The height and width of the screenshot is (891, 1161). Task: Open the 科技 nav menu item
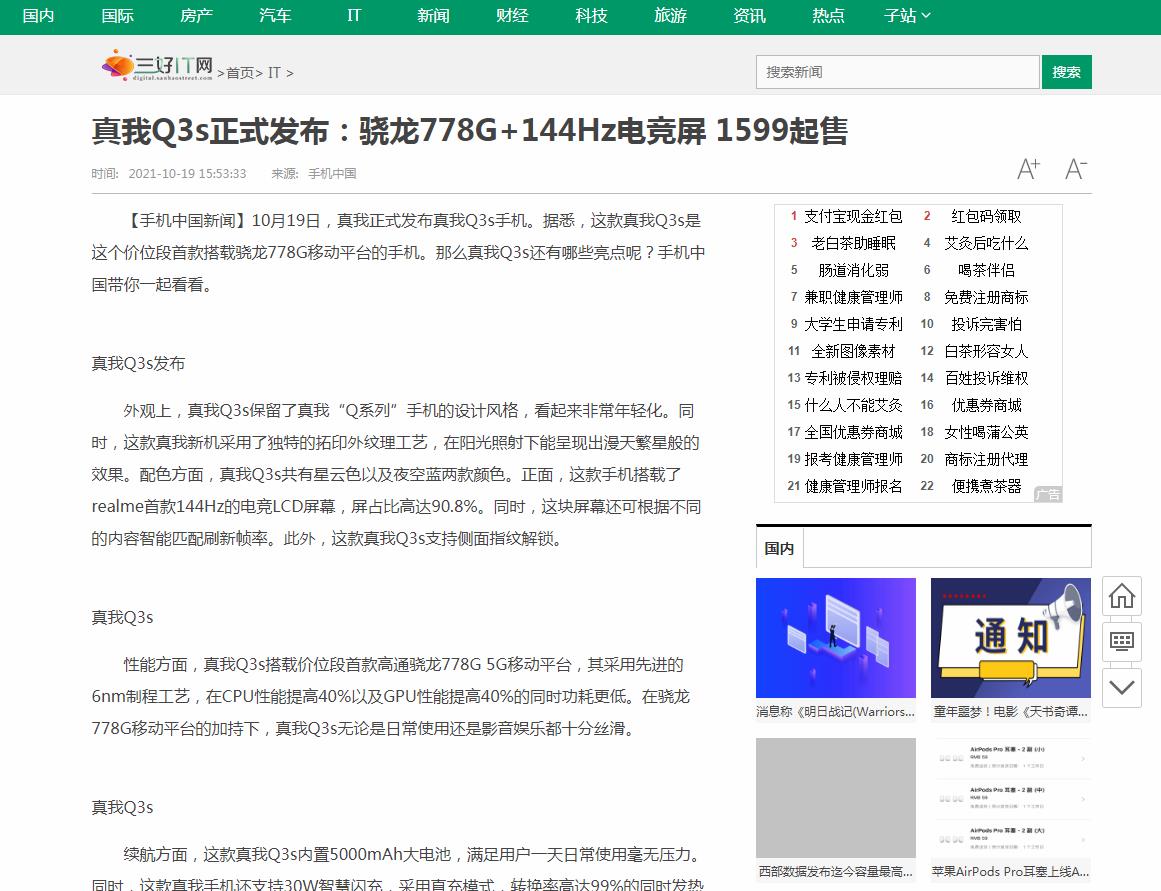point(592,16)
